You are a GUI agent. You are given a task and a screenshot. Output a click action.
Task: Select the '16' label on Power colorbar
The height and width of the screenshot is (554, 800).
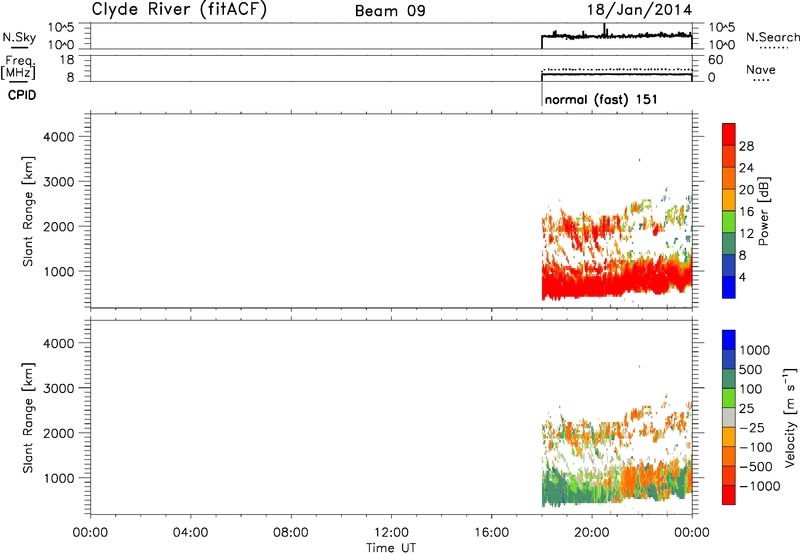coord(746,212)
